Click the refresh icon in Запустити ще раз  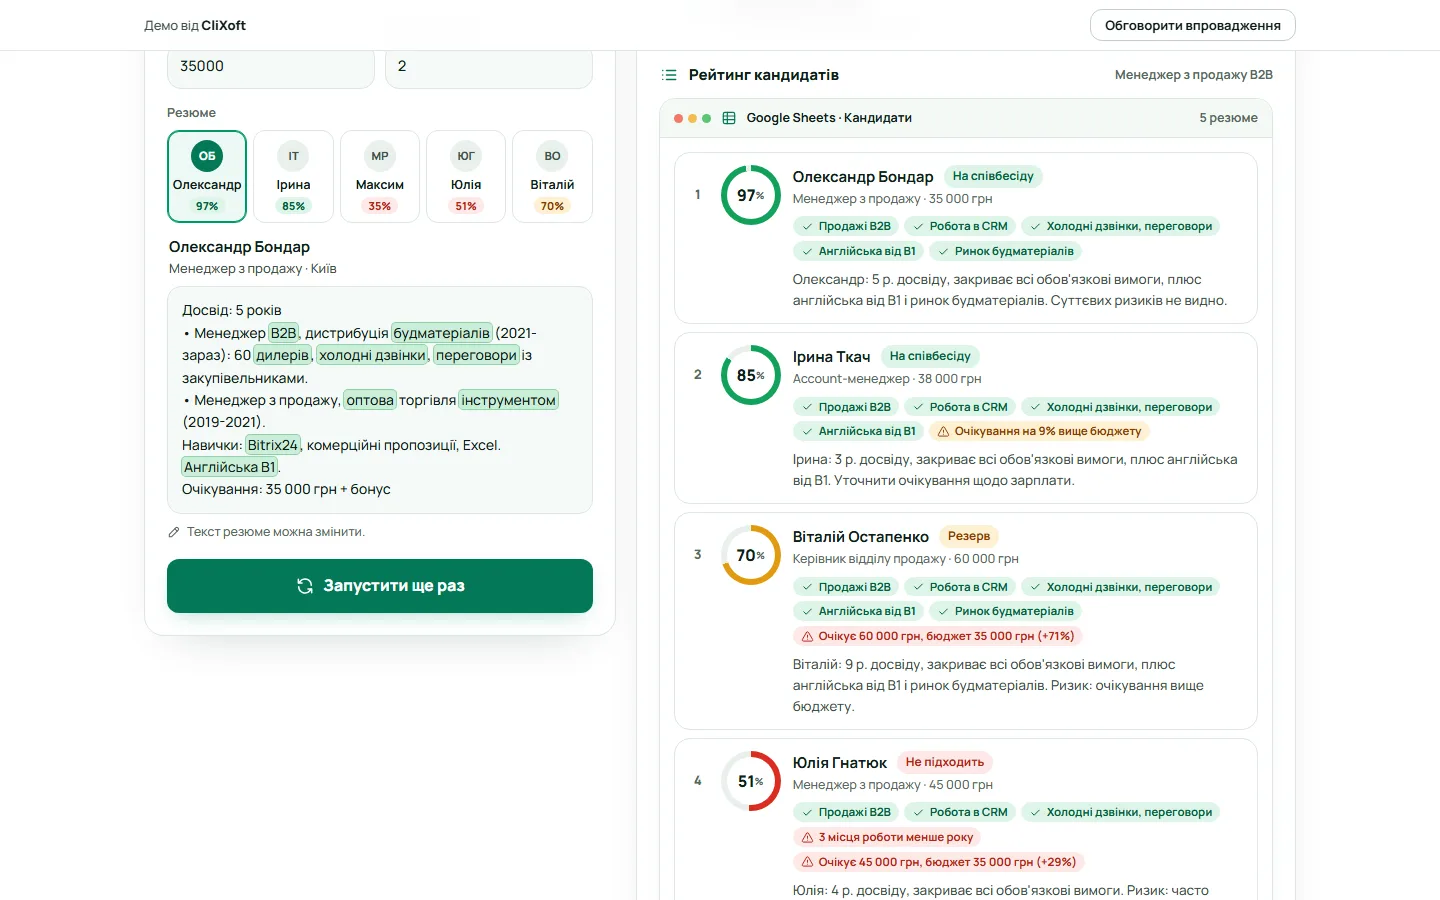pyautogui.click(x=305, y=586)
